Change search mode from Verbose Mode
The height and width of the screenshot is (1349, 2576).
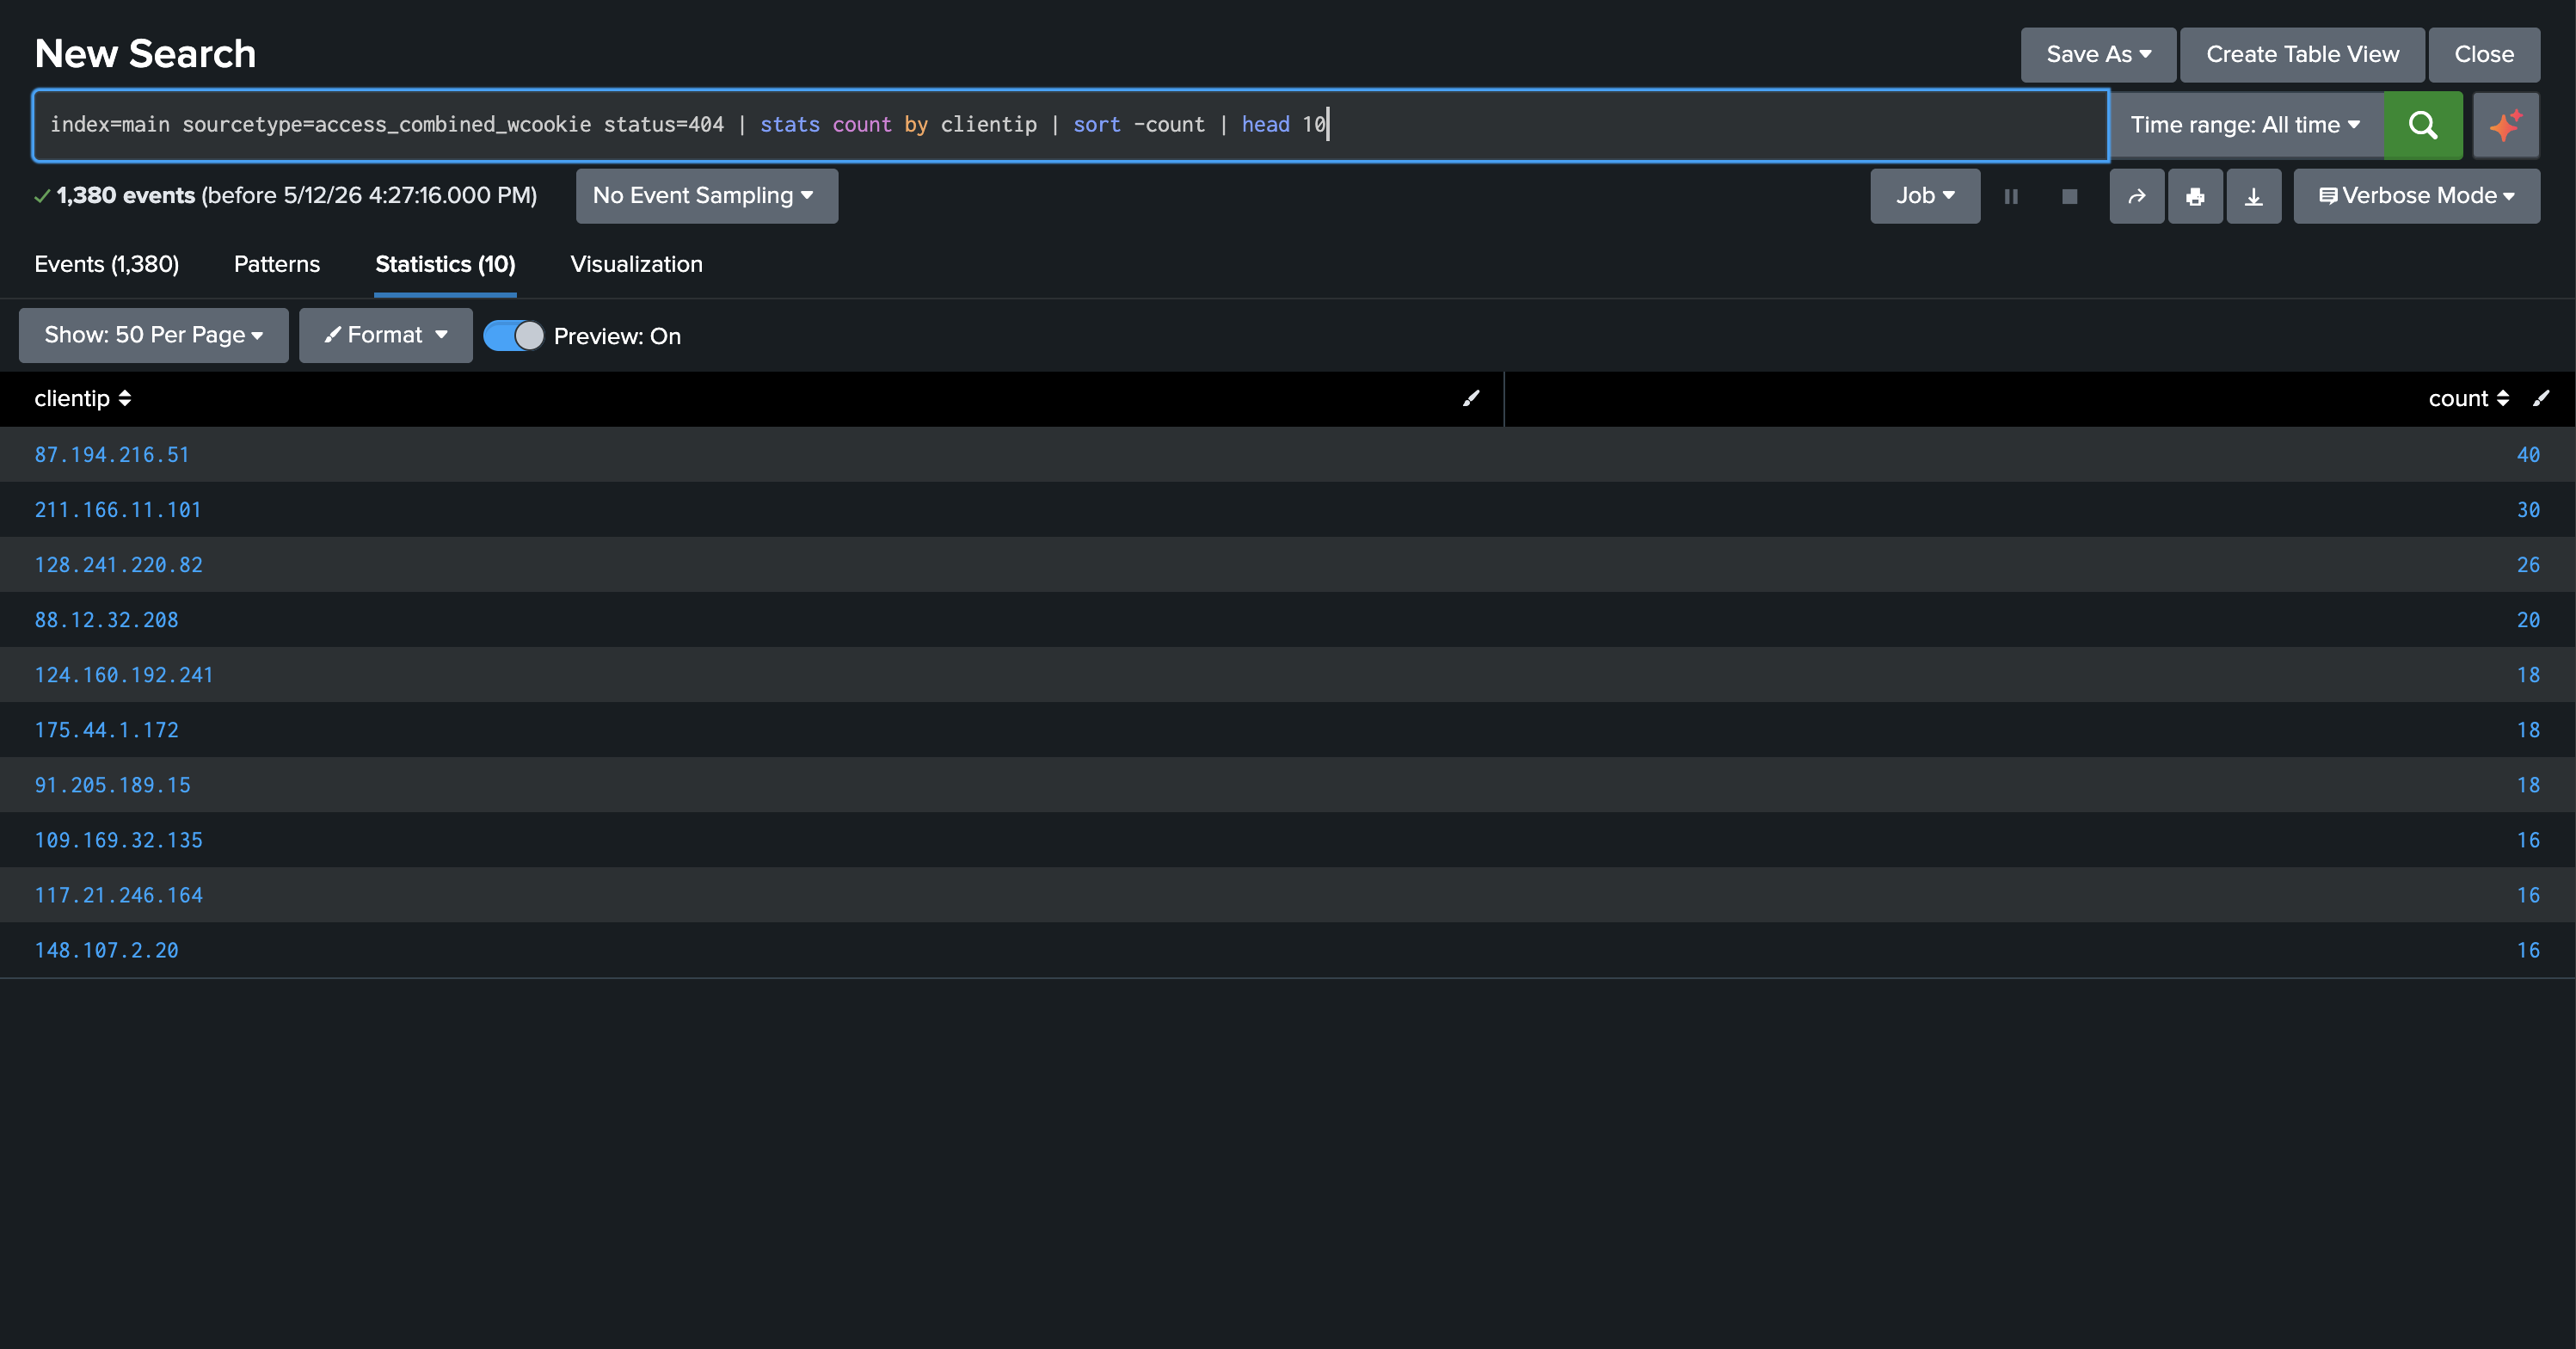[x=2416, y=196]
